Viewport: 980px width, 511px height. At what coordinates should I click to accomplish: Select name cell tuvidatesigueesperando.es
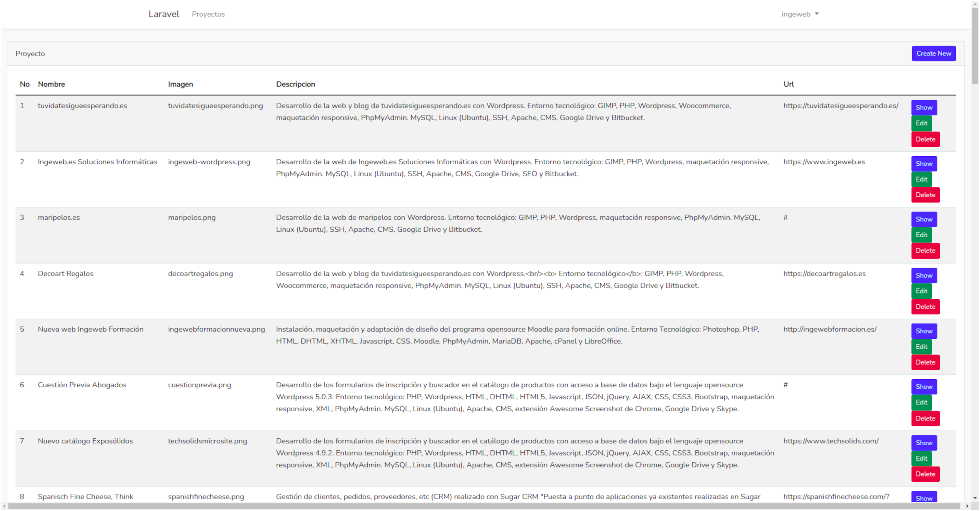[x=82, y=106]
